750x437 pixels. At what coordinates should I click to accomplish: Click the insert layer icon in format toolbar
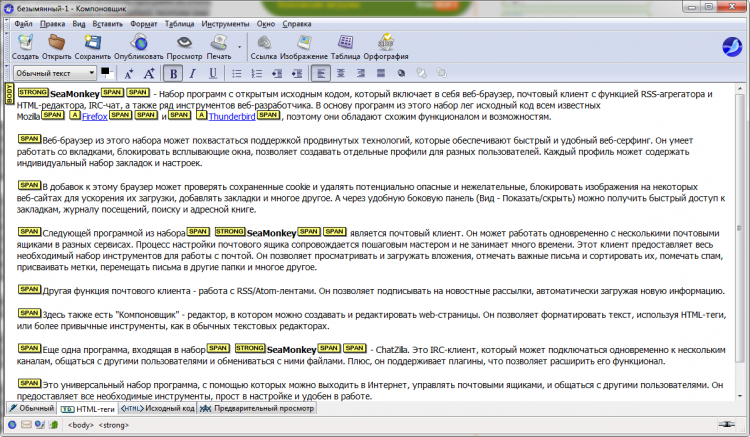pos(401,74)
